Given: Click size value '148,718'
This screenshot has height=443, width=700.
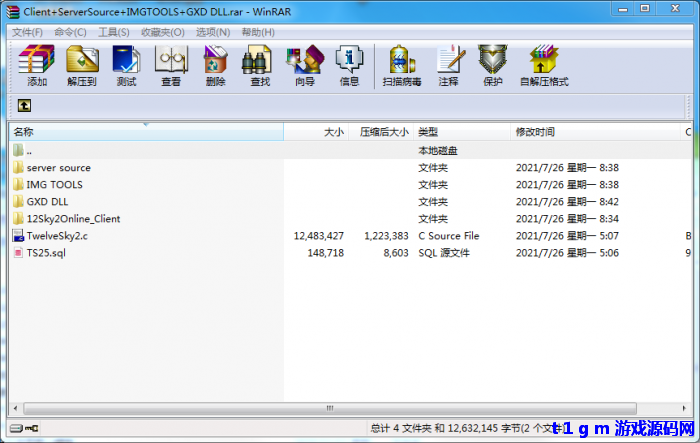Looking at the screenshot, I should click(x=325, y=253).
